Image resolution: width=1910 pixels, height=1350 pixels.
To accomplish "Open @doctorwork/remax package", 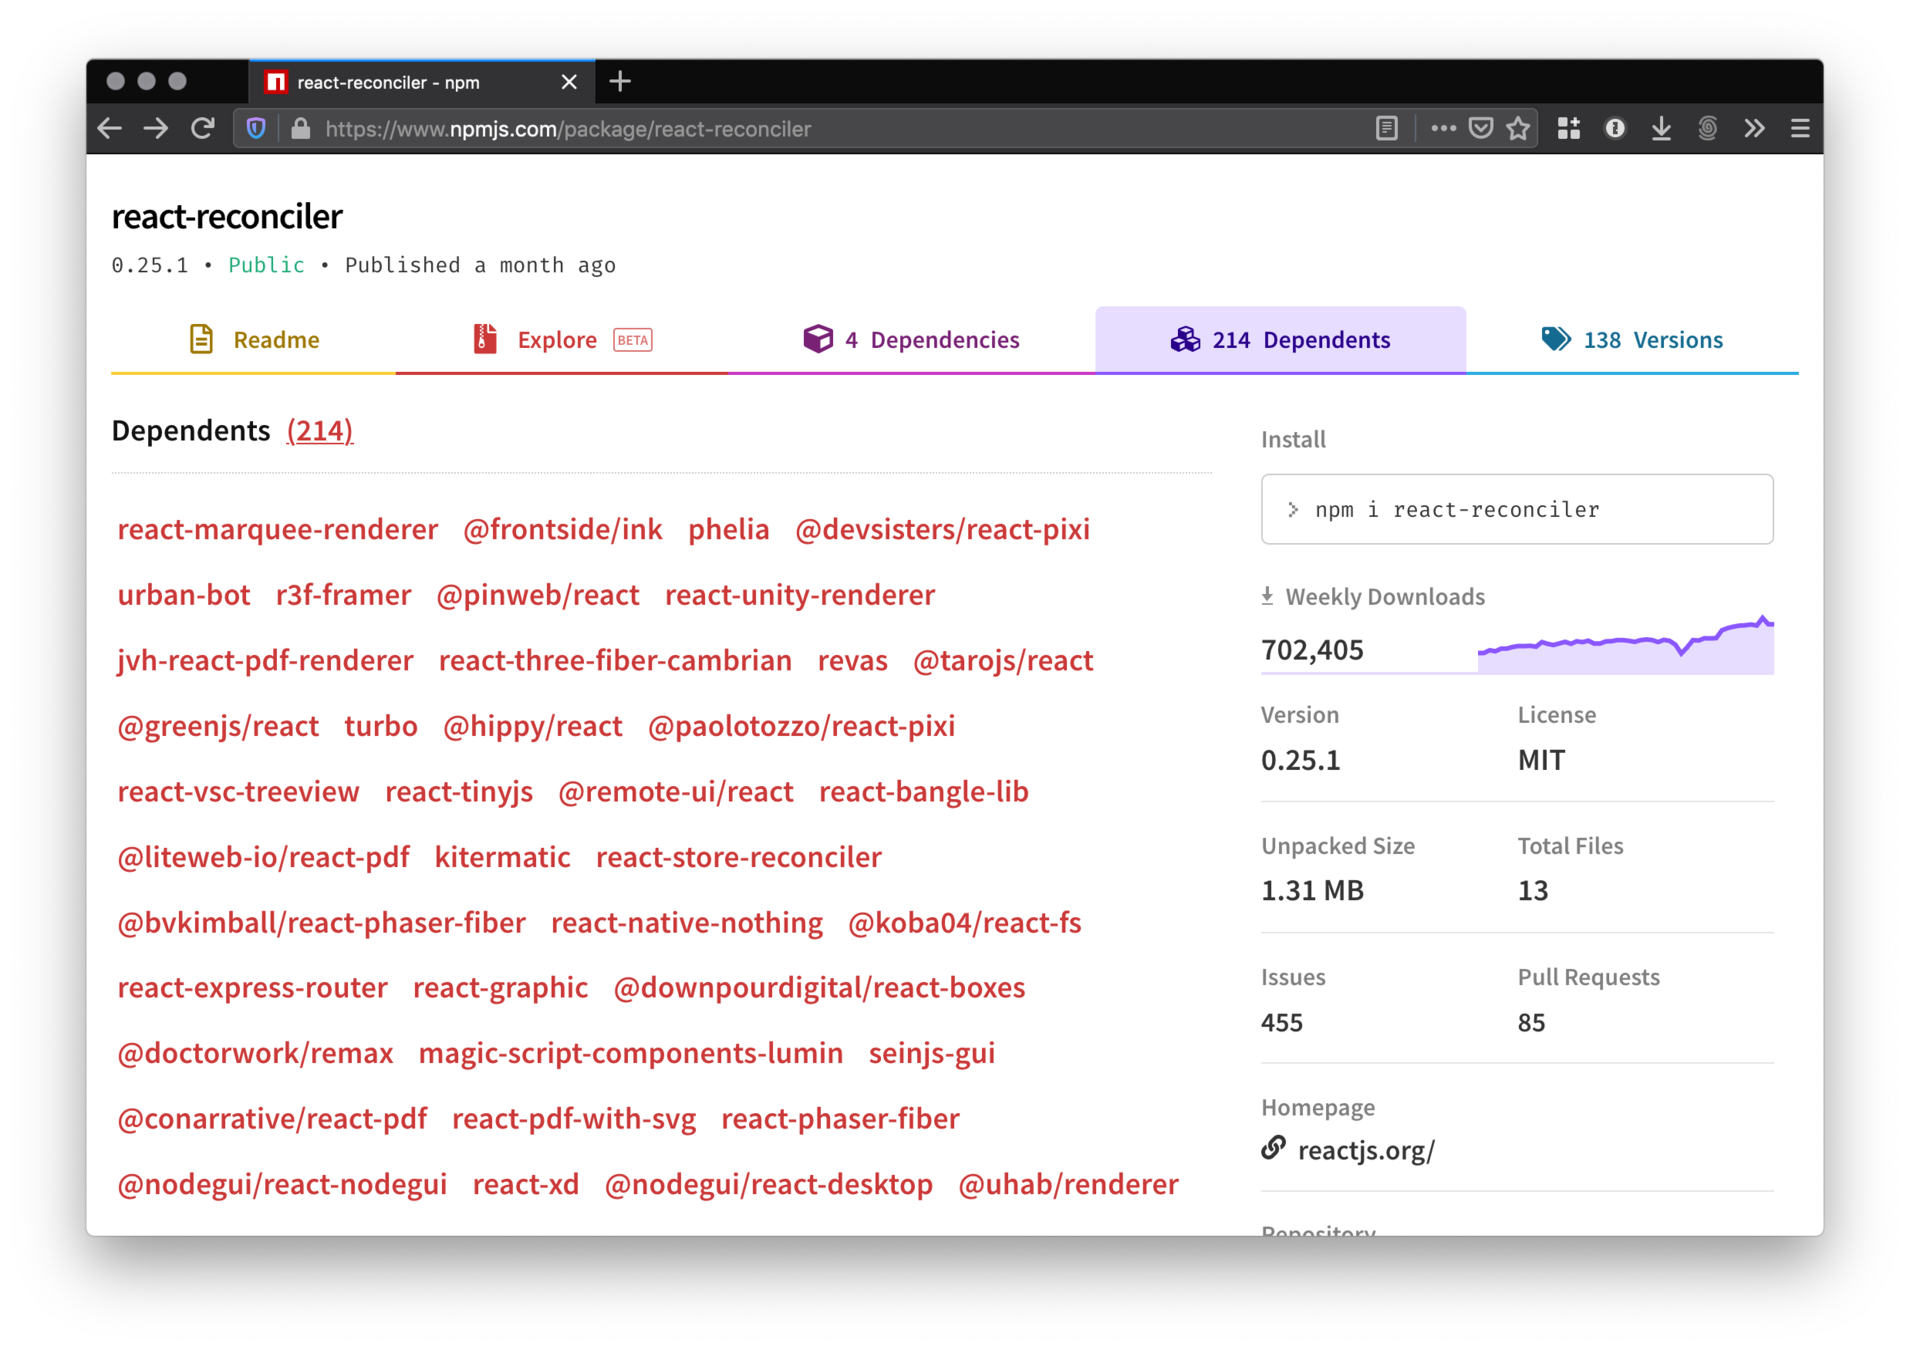I will click(x=255, y=1053).
